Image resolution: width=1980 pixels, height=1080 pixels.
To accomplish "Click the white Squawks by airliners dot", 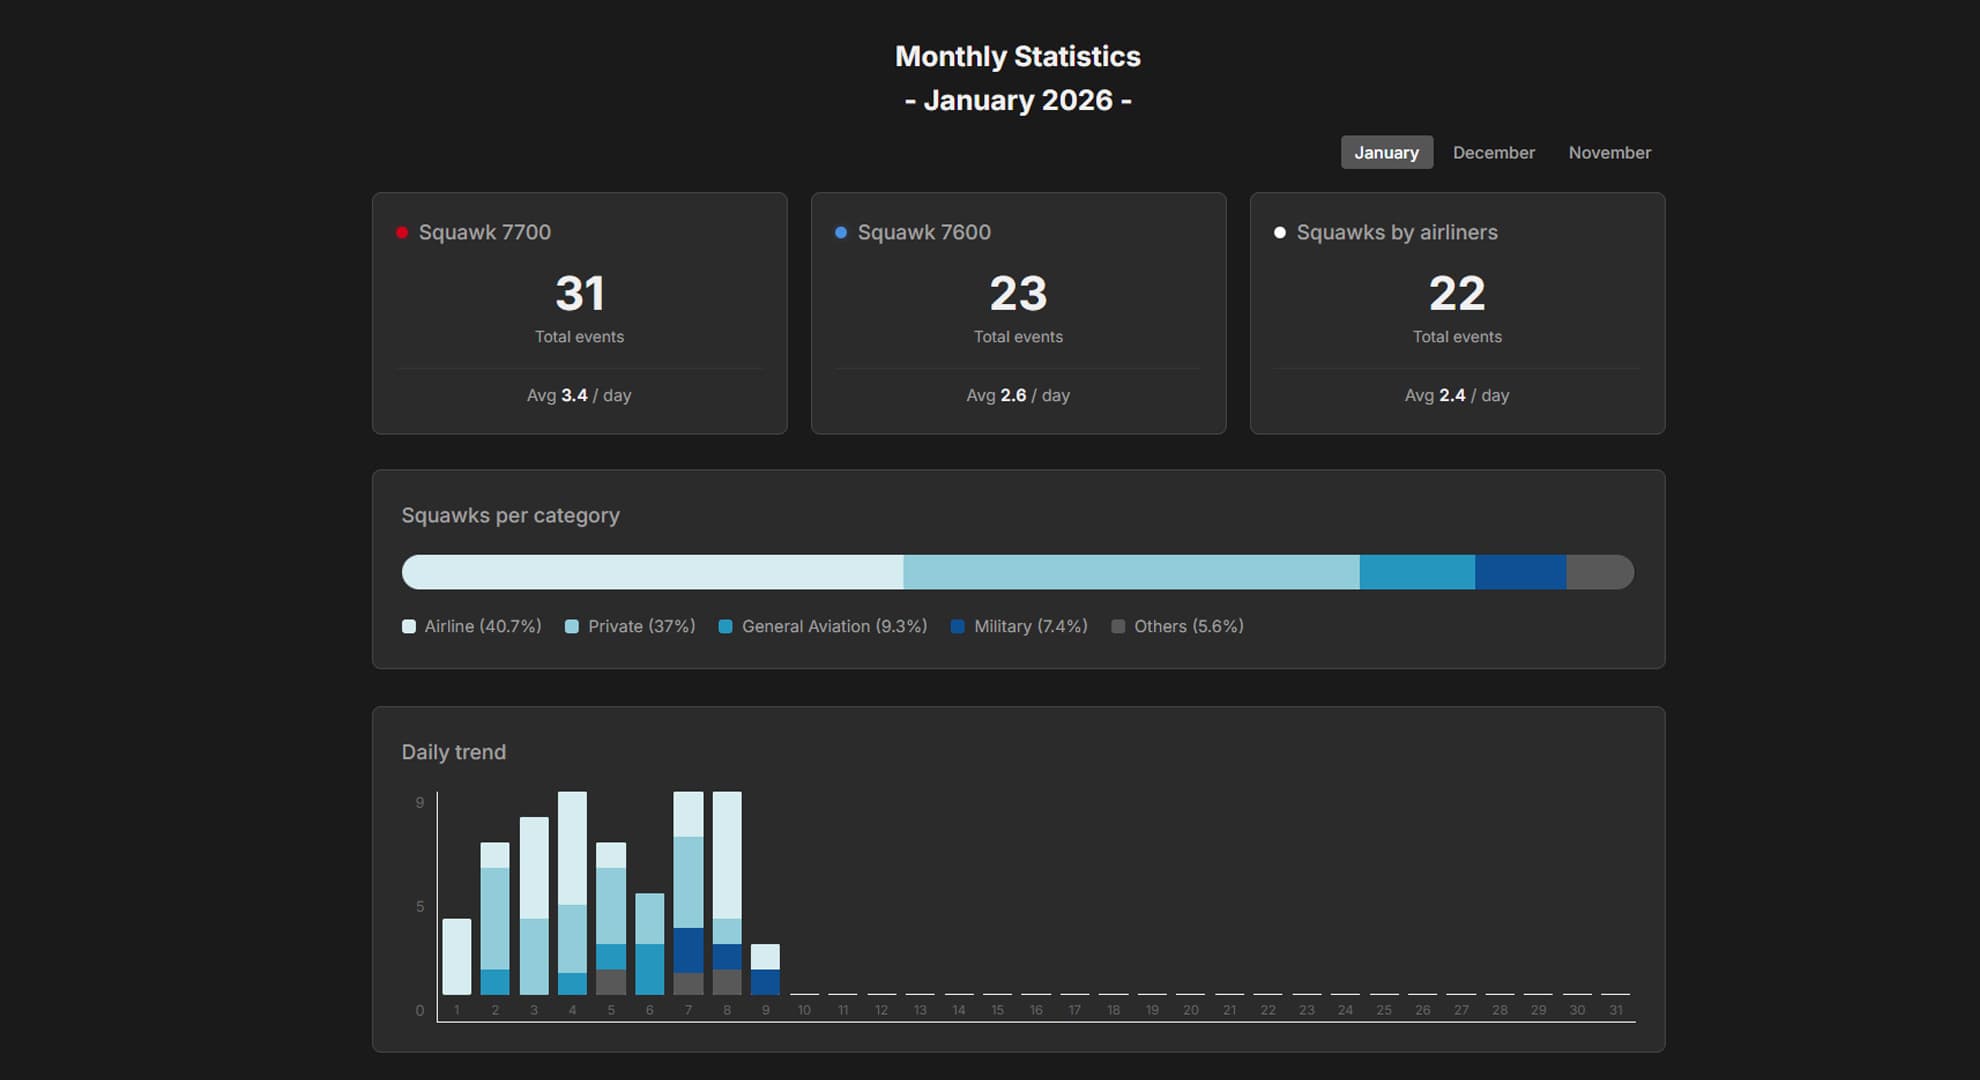I will click(x=1279, y=233).
